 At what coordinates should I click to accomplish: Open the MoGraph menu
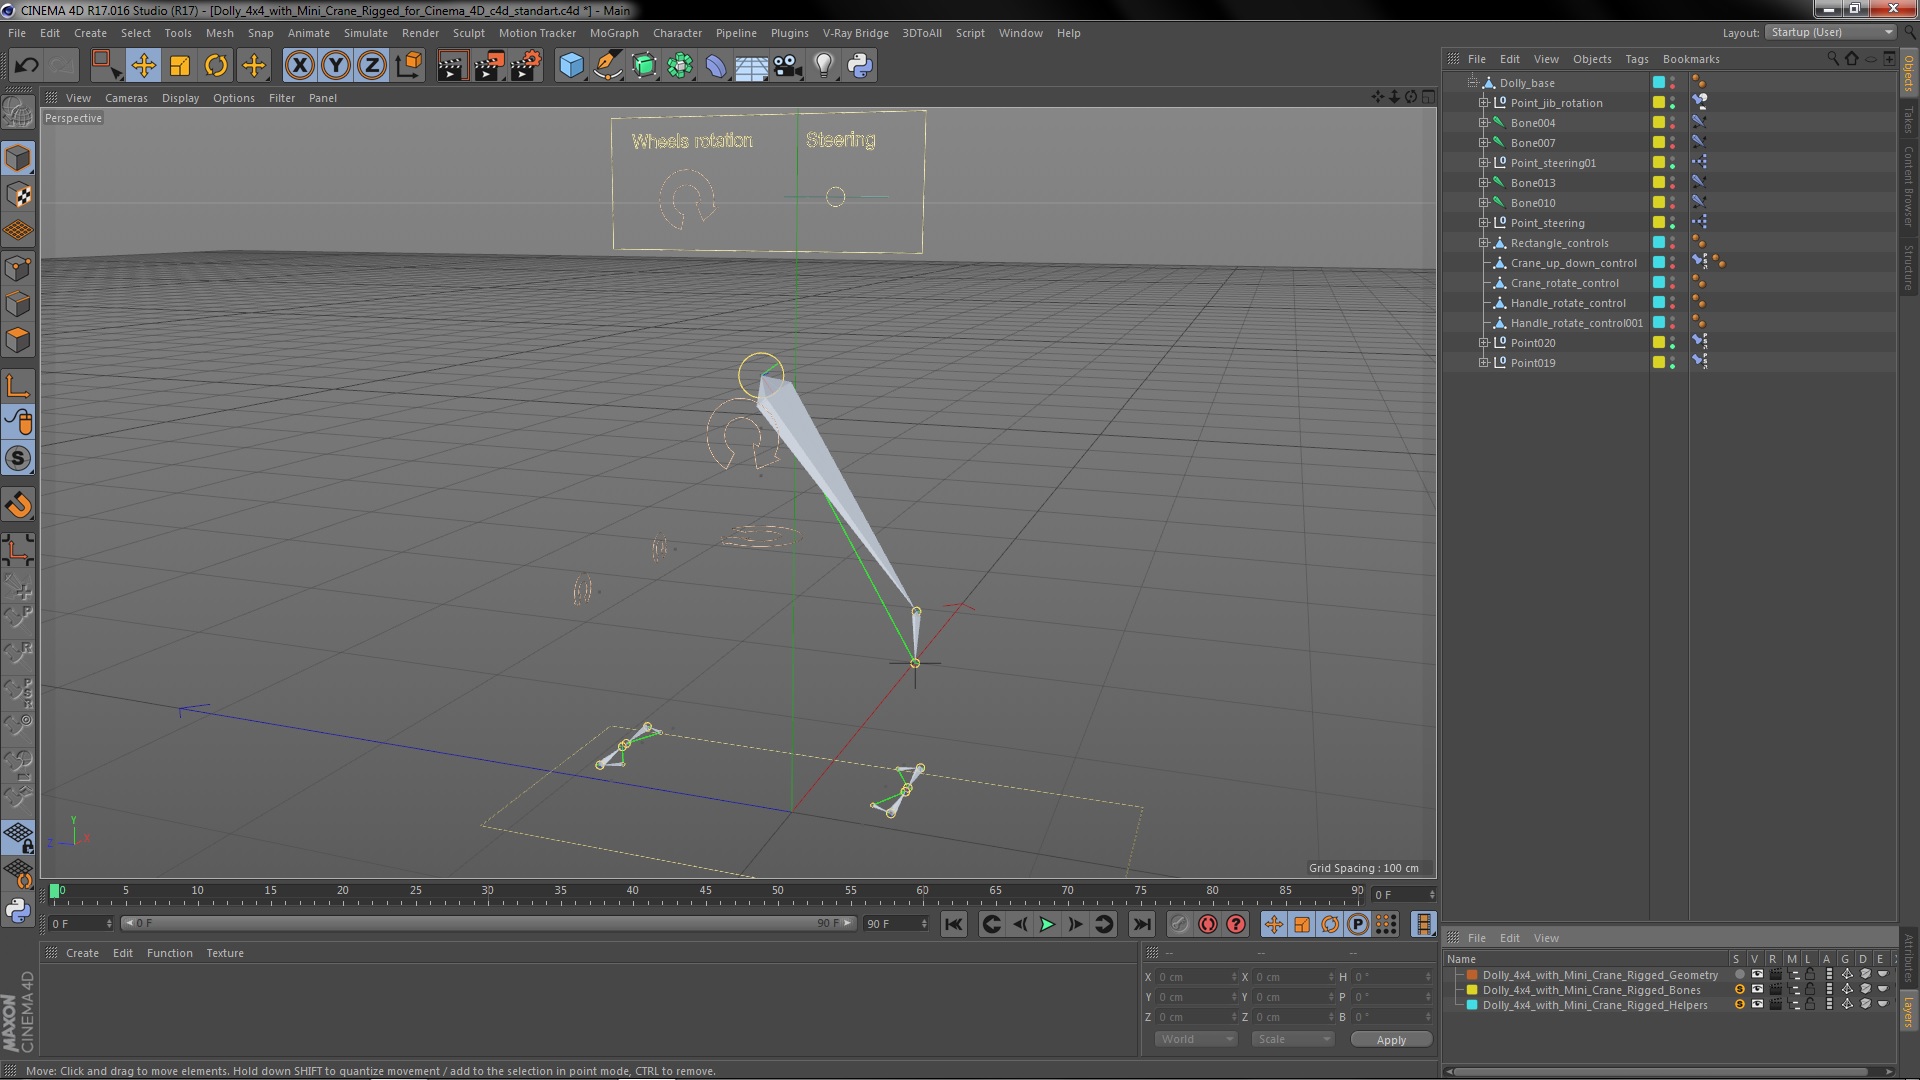pyautogui.click(x=613, y=33)
